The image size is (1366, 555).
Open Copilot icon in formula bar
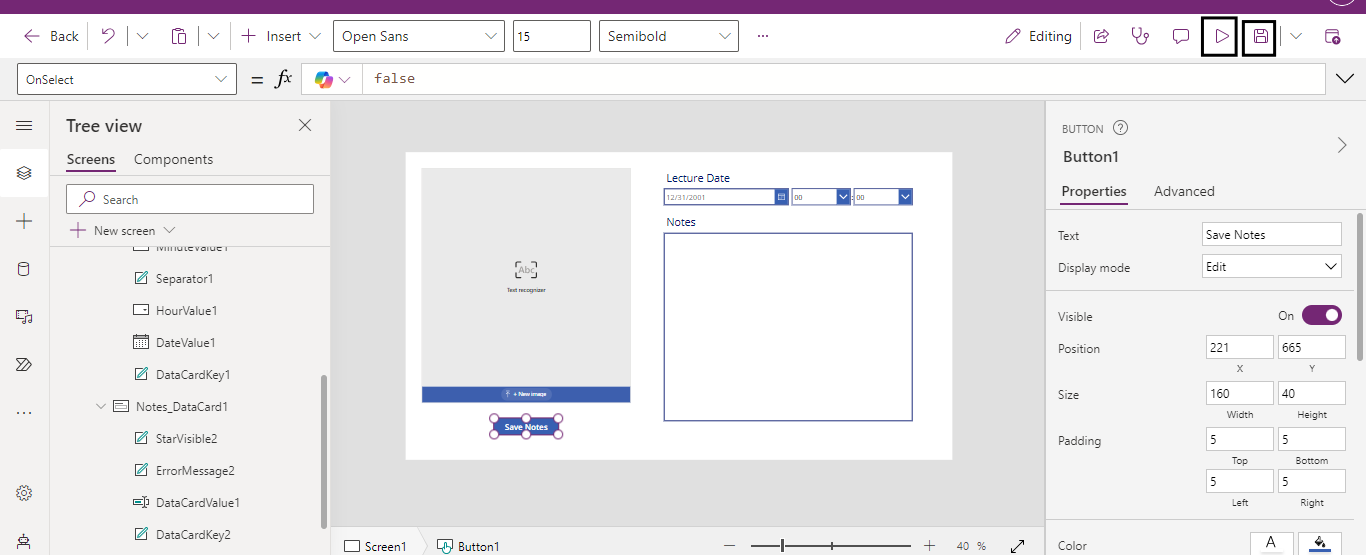click(324, 79)
